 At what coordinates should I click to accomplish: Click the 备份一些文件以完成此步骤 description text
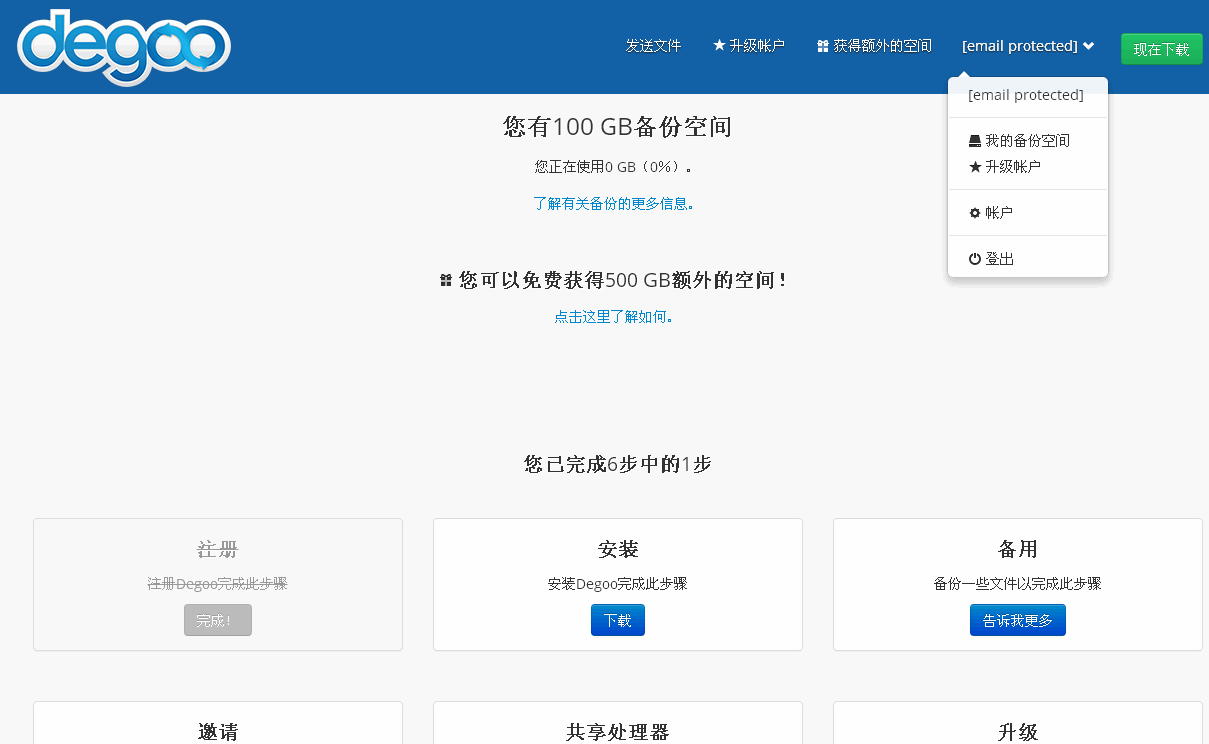pyautogui.click(x=1018, y=584)
